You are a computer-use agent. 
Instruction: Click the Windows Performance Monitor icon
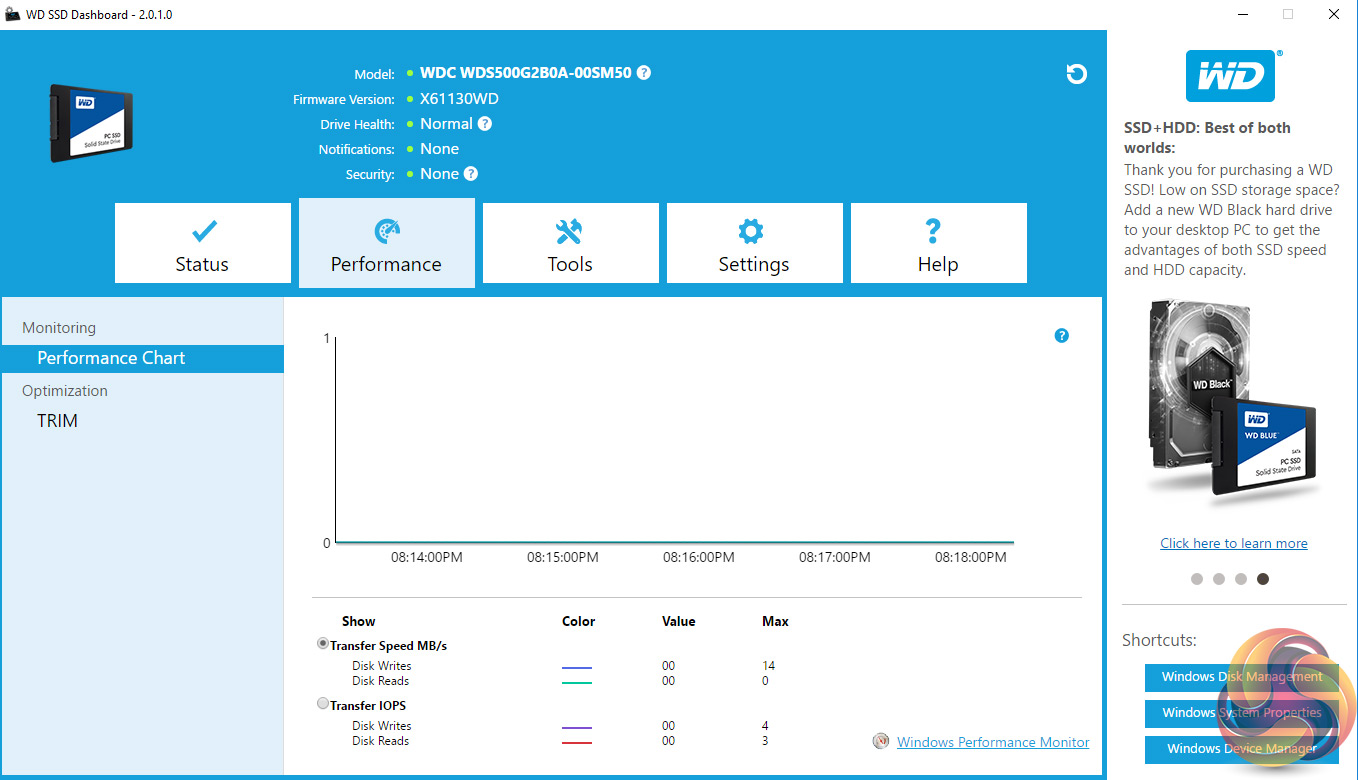click(881, 742)
